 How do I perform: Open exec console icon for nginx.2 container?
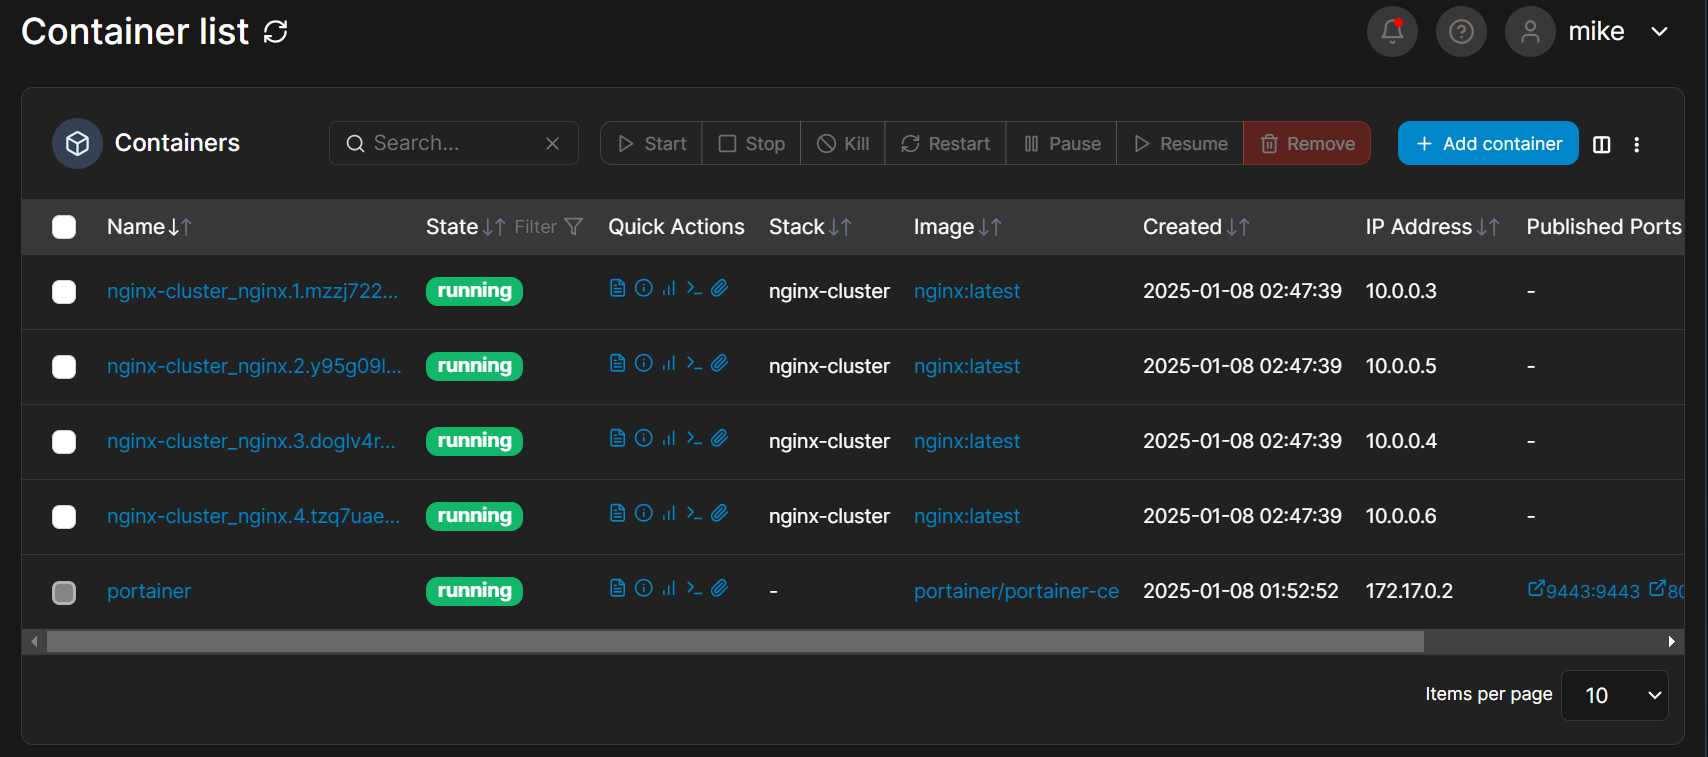point(694,363)
